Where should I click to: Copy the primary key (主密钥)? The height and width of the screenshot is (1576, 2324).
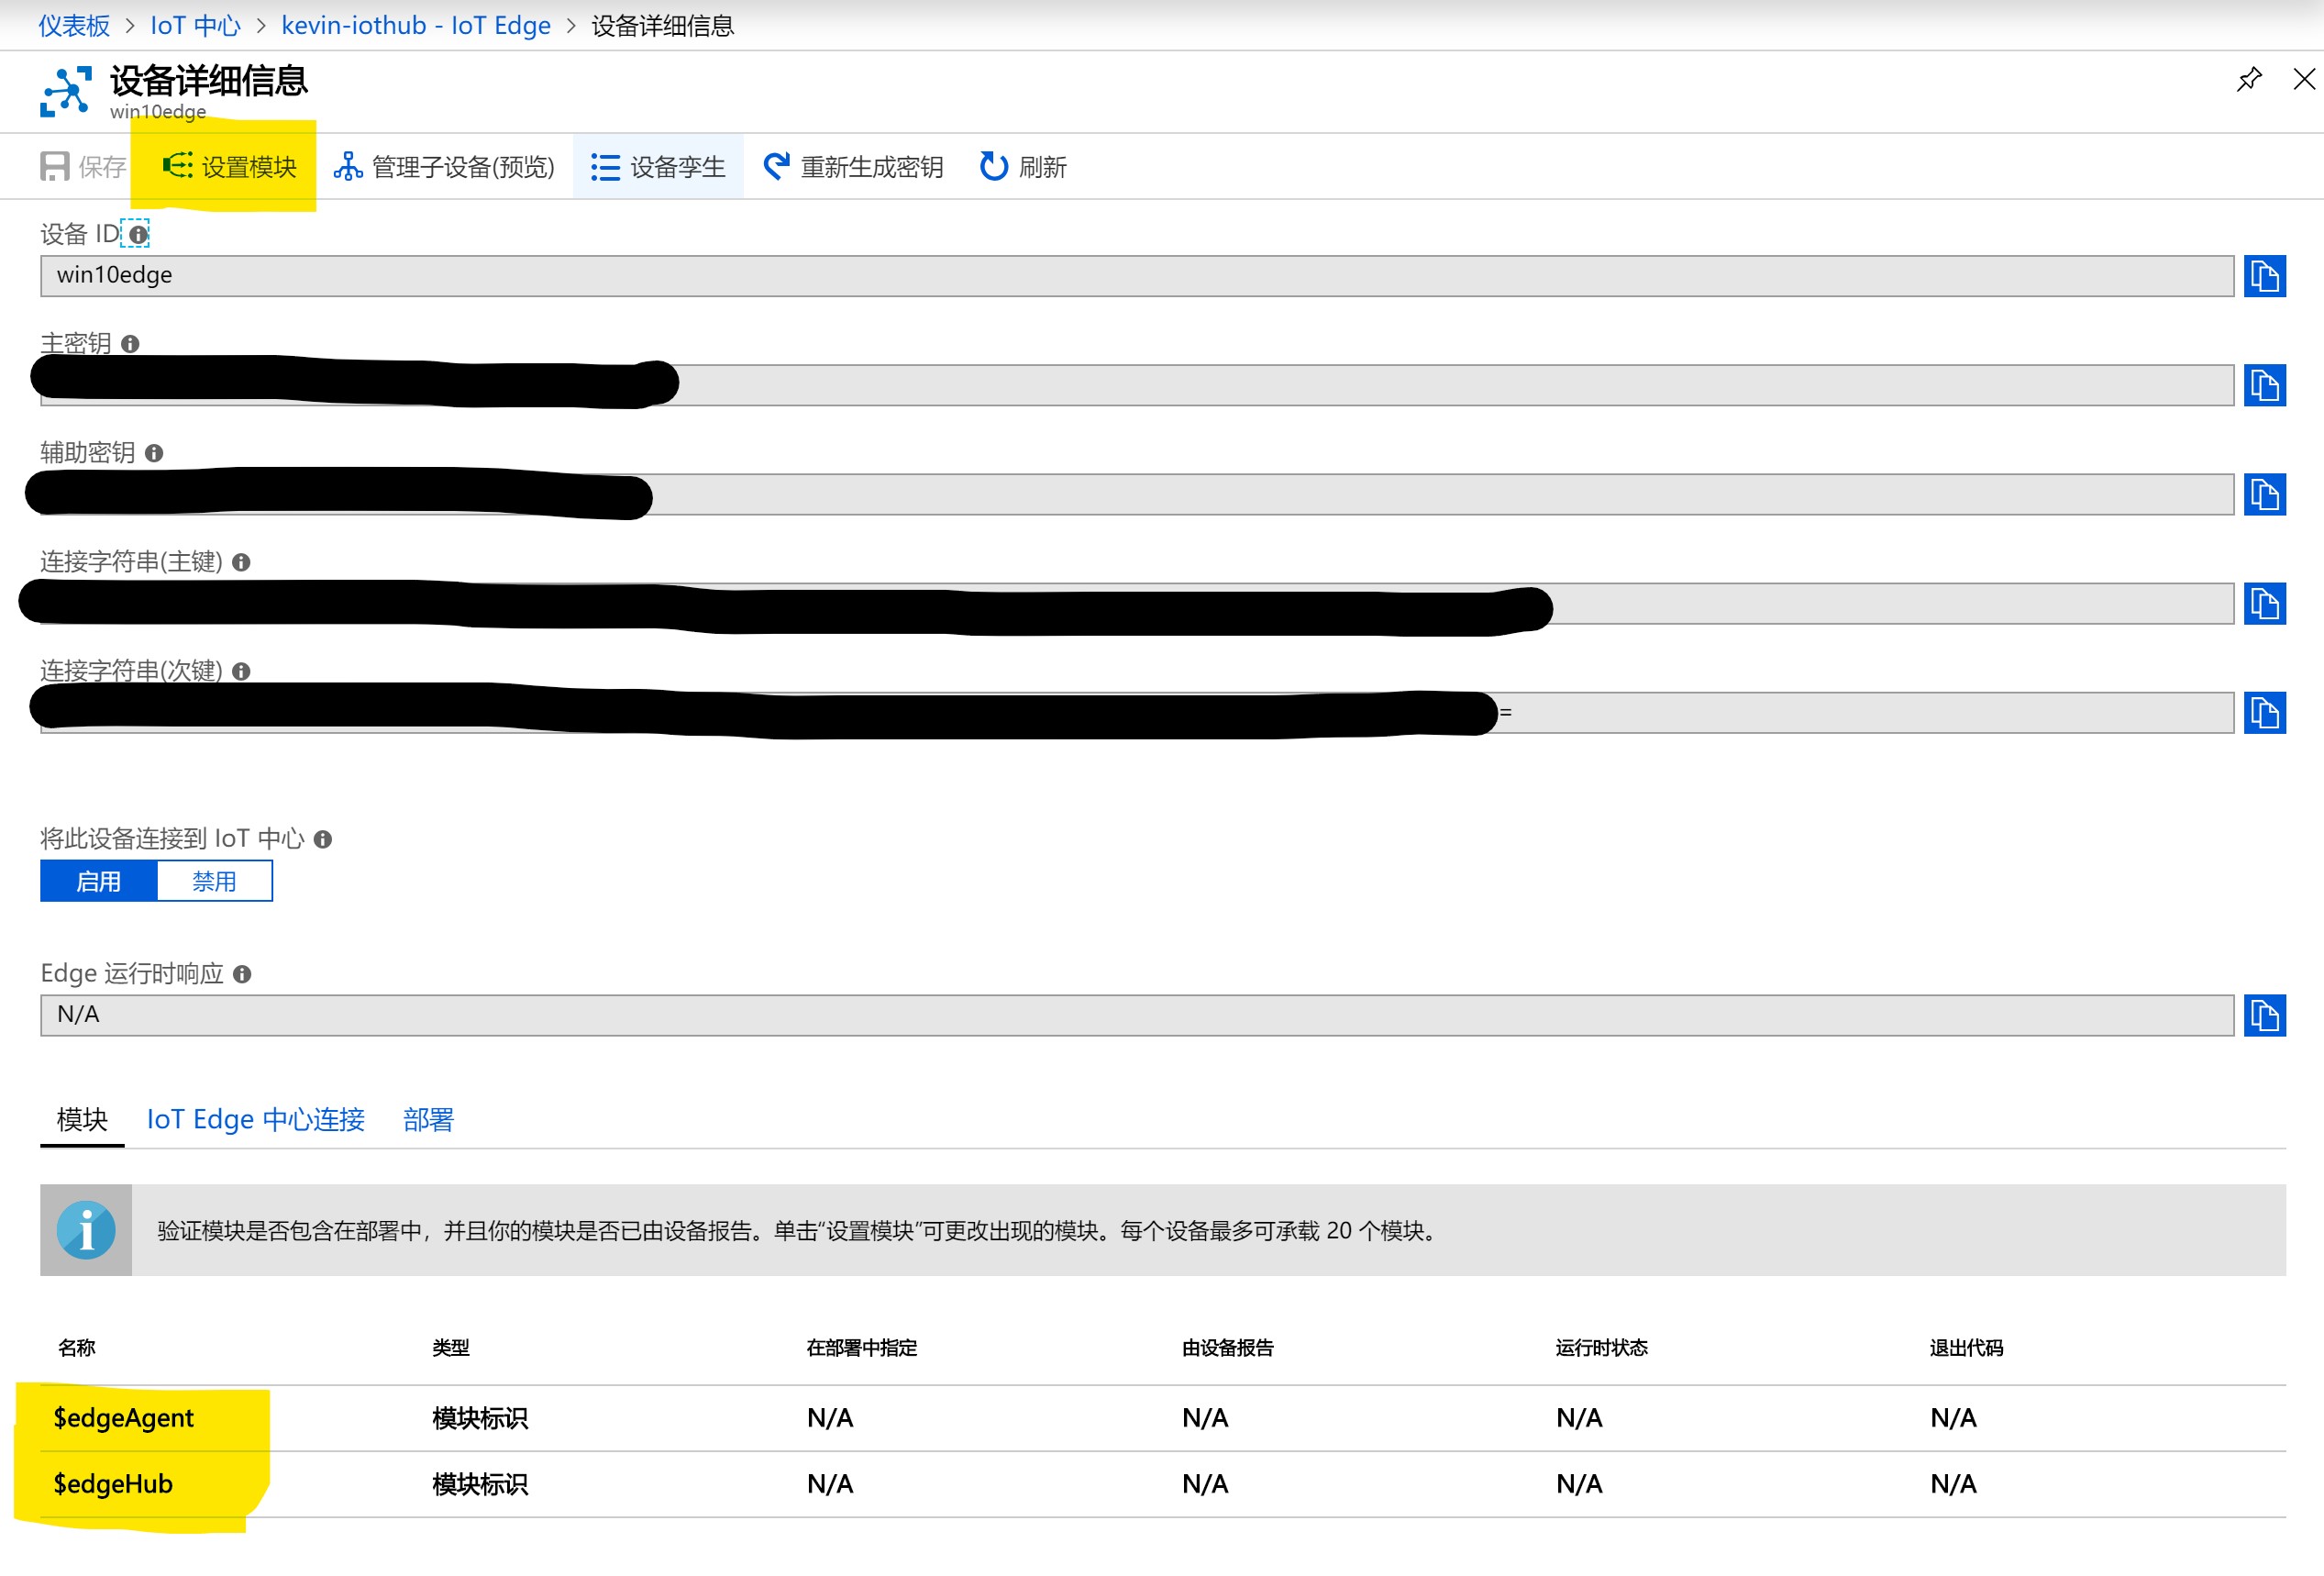pyautogui.click(x=2265, y=385)
